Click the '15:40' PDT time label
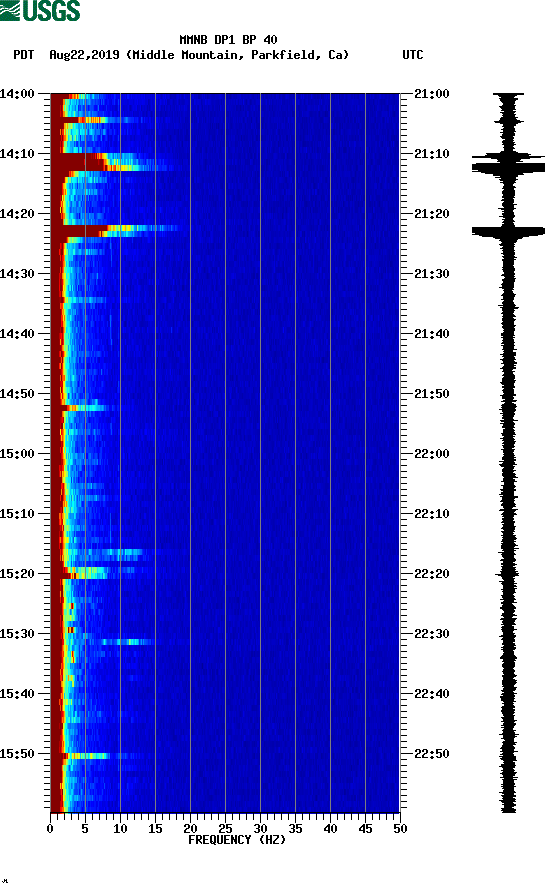This screenshot has width=552, height=892. (x=17, y=693)
